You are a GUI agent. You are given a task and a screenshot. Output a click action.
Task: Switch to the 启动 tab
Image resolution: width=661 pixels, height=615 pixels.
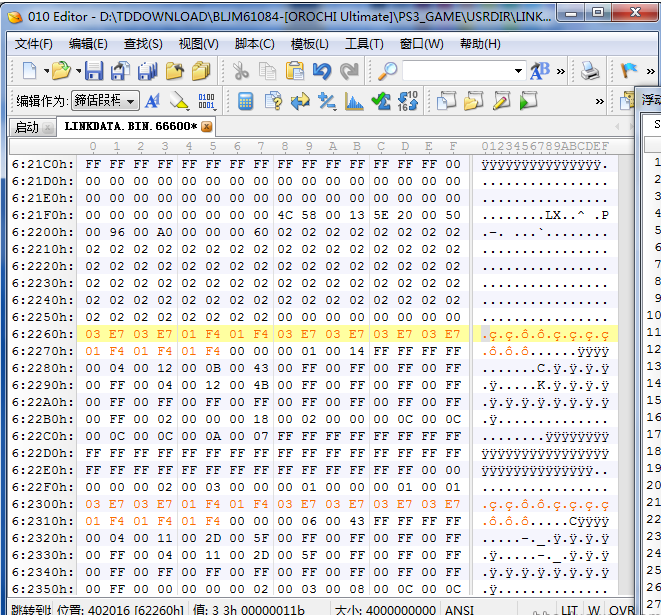point(27,127)
